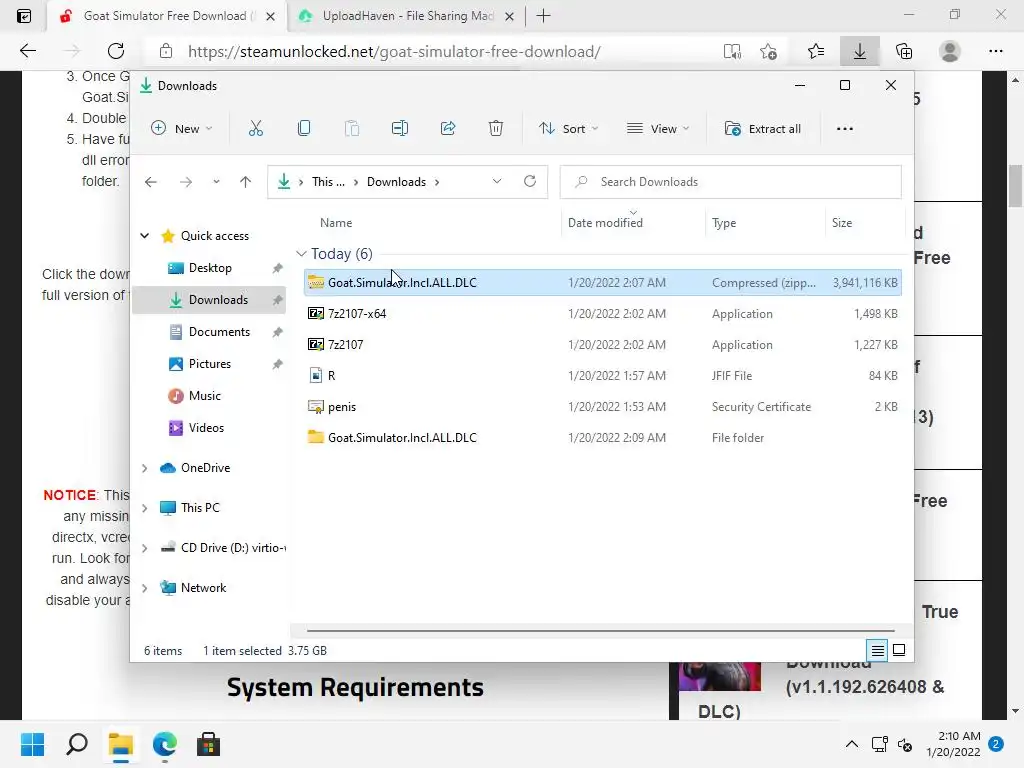Open the View dropdown
This screenshot has width=1024, height=768.
(x=658, y=129)
